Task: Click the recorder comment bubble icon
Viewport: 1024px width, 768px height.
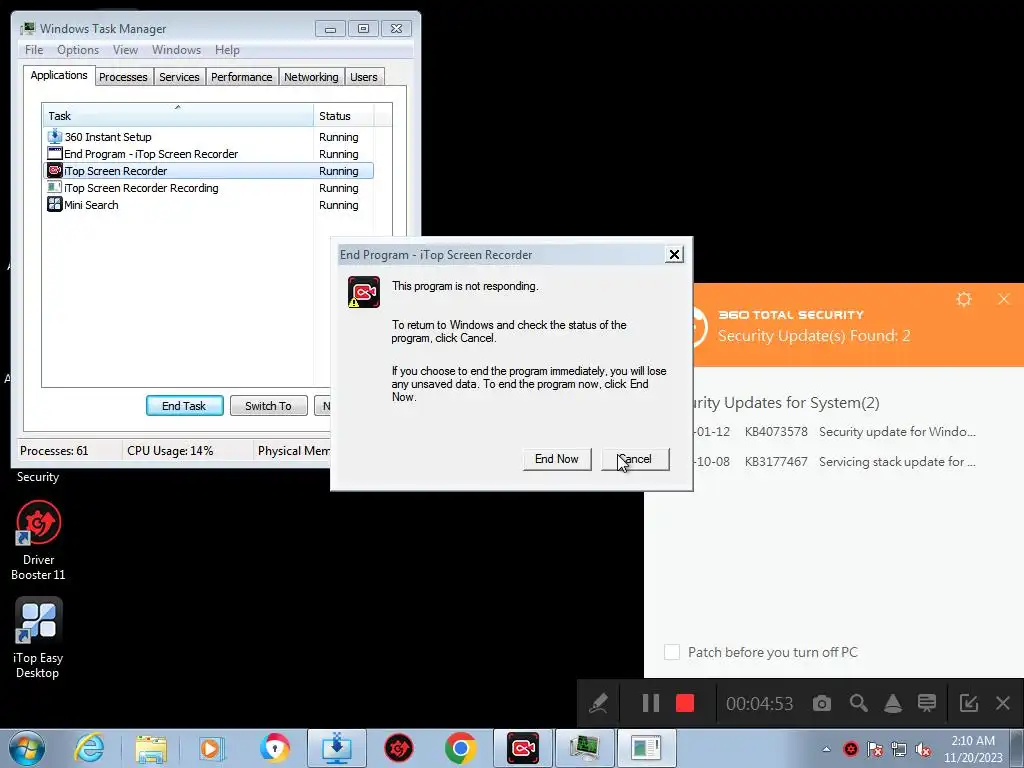Action: point(927,703)
